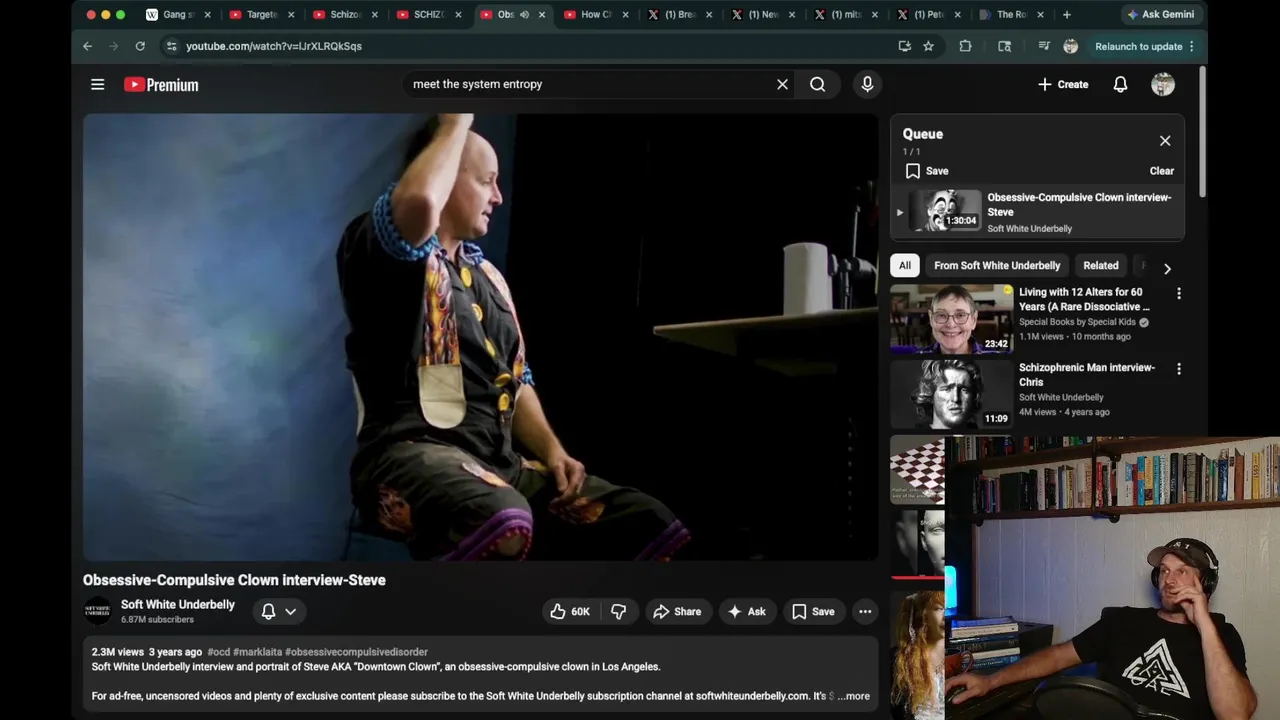Click the #marklaita hashtag
This screenshot has width=1280, height=720.
257,652
